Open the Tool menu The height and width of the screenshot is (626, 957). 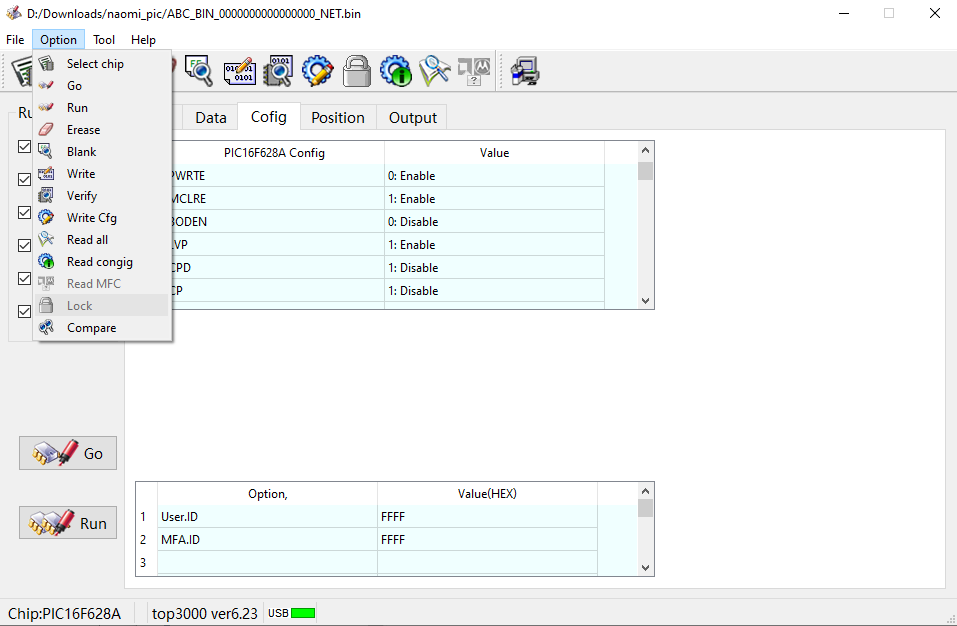(104, 40)
